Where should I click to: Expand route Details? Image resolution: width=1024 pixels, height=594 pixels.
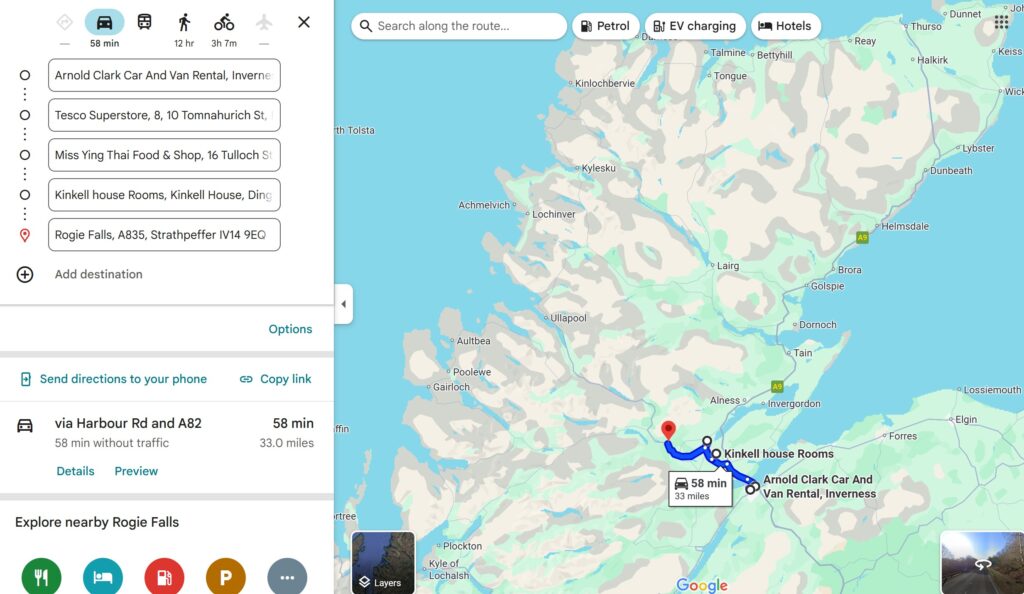tap(75, 471)
